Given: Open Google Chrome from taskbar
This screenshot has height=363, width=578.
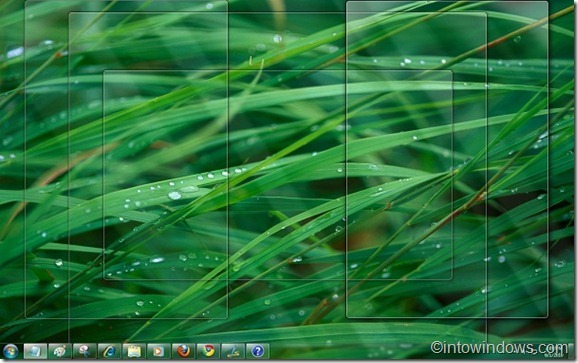Looking at the screenshot, I should pos(208,351).
